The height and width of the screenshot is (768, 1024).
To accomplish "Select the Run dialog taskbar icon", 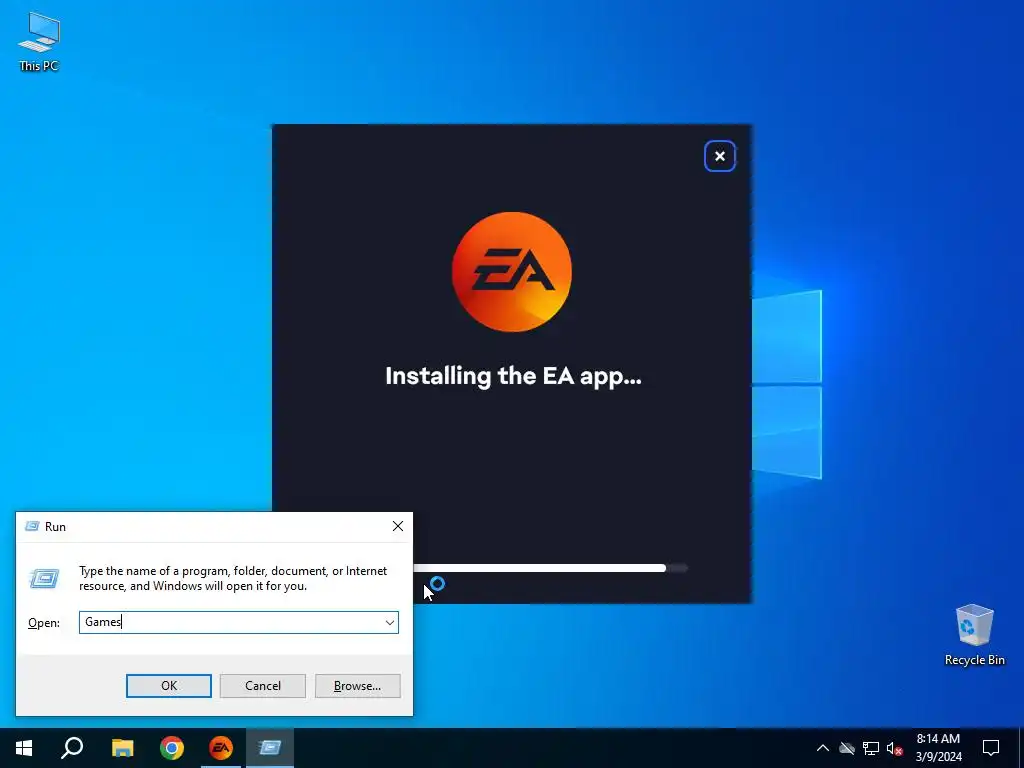I will click(x=270, y=748).
